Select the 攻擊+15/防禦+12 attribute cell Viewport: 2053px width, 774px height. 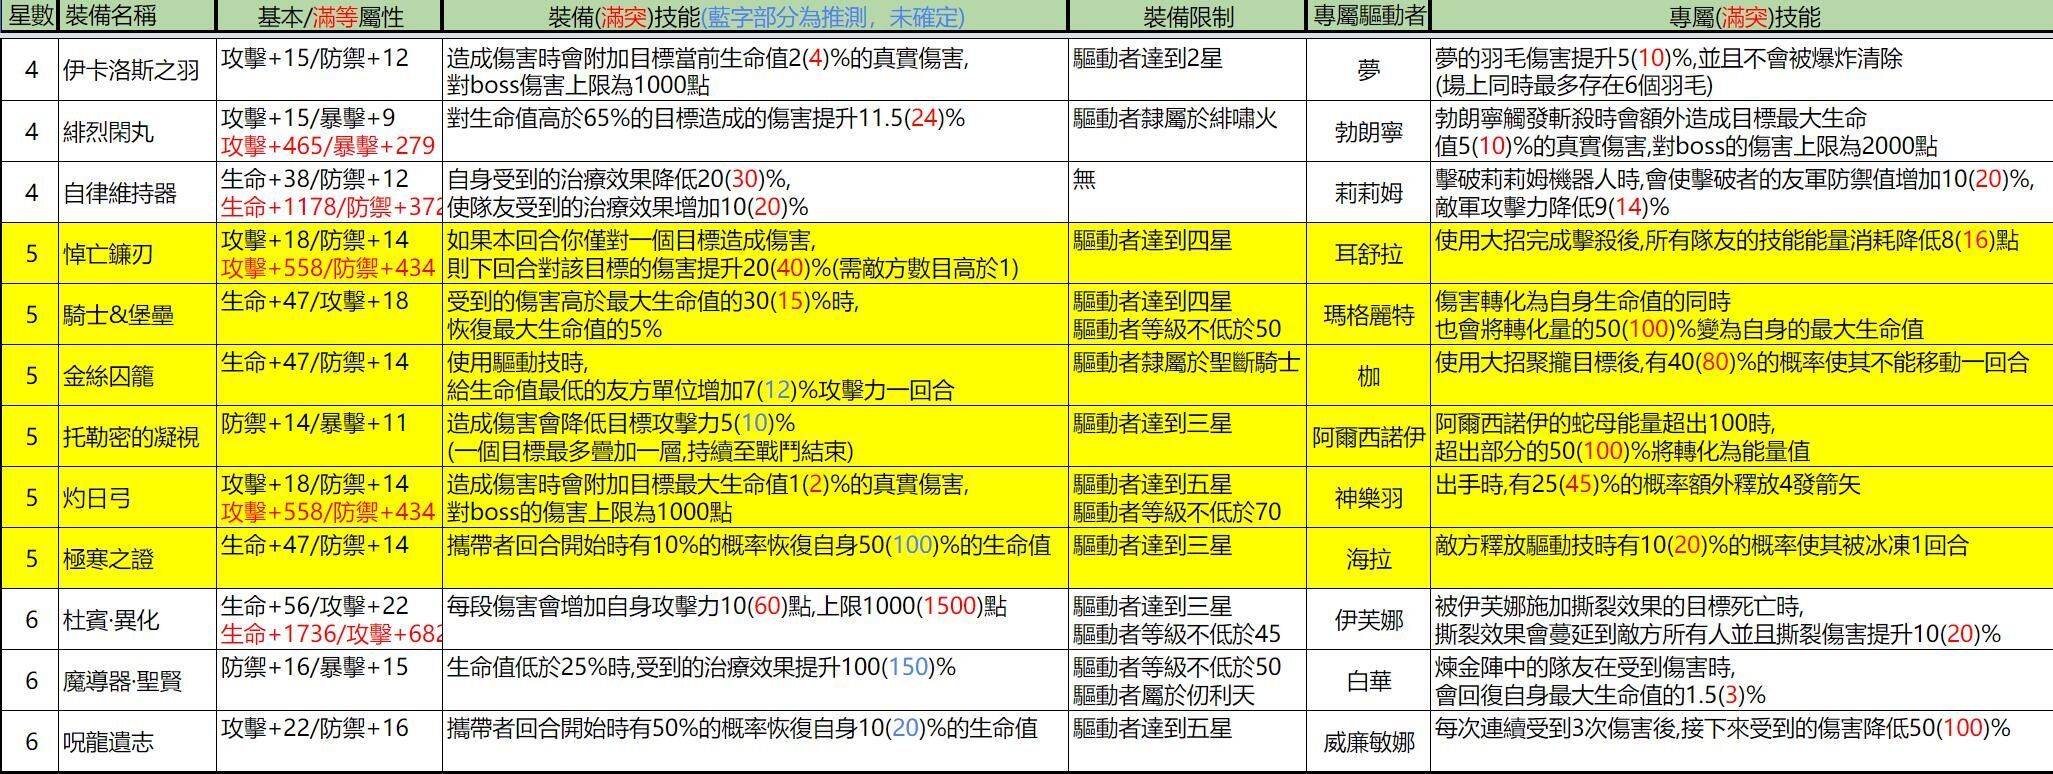(329, 70)
